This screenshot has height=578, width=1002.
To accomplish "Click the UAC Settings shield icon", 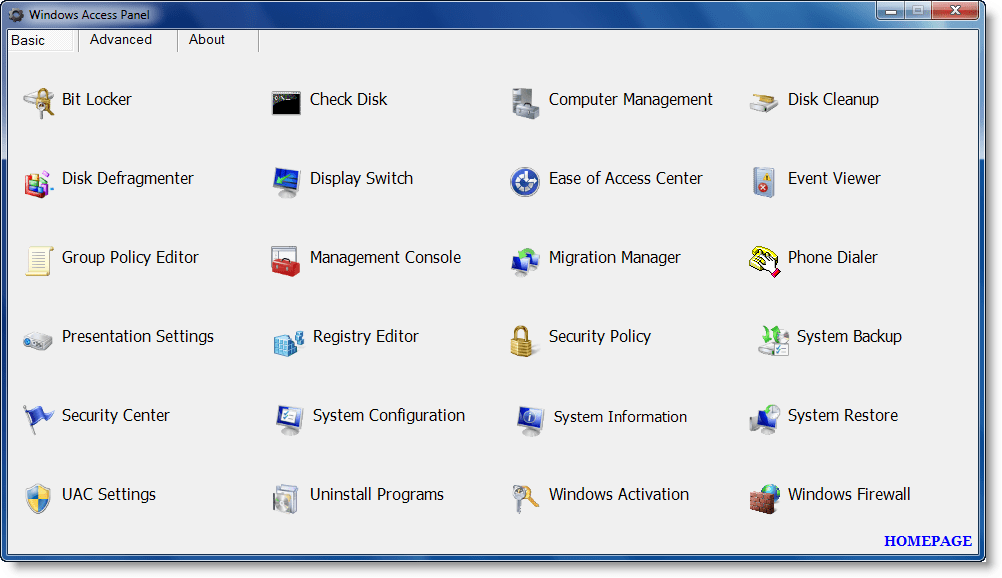I will coord(38,497).
